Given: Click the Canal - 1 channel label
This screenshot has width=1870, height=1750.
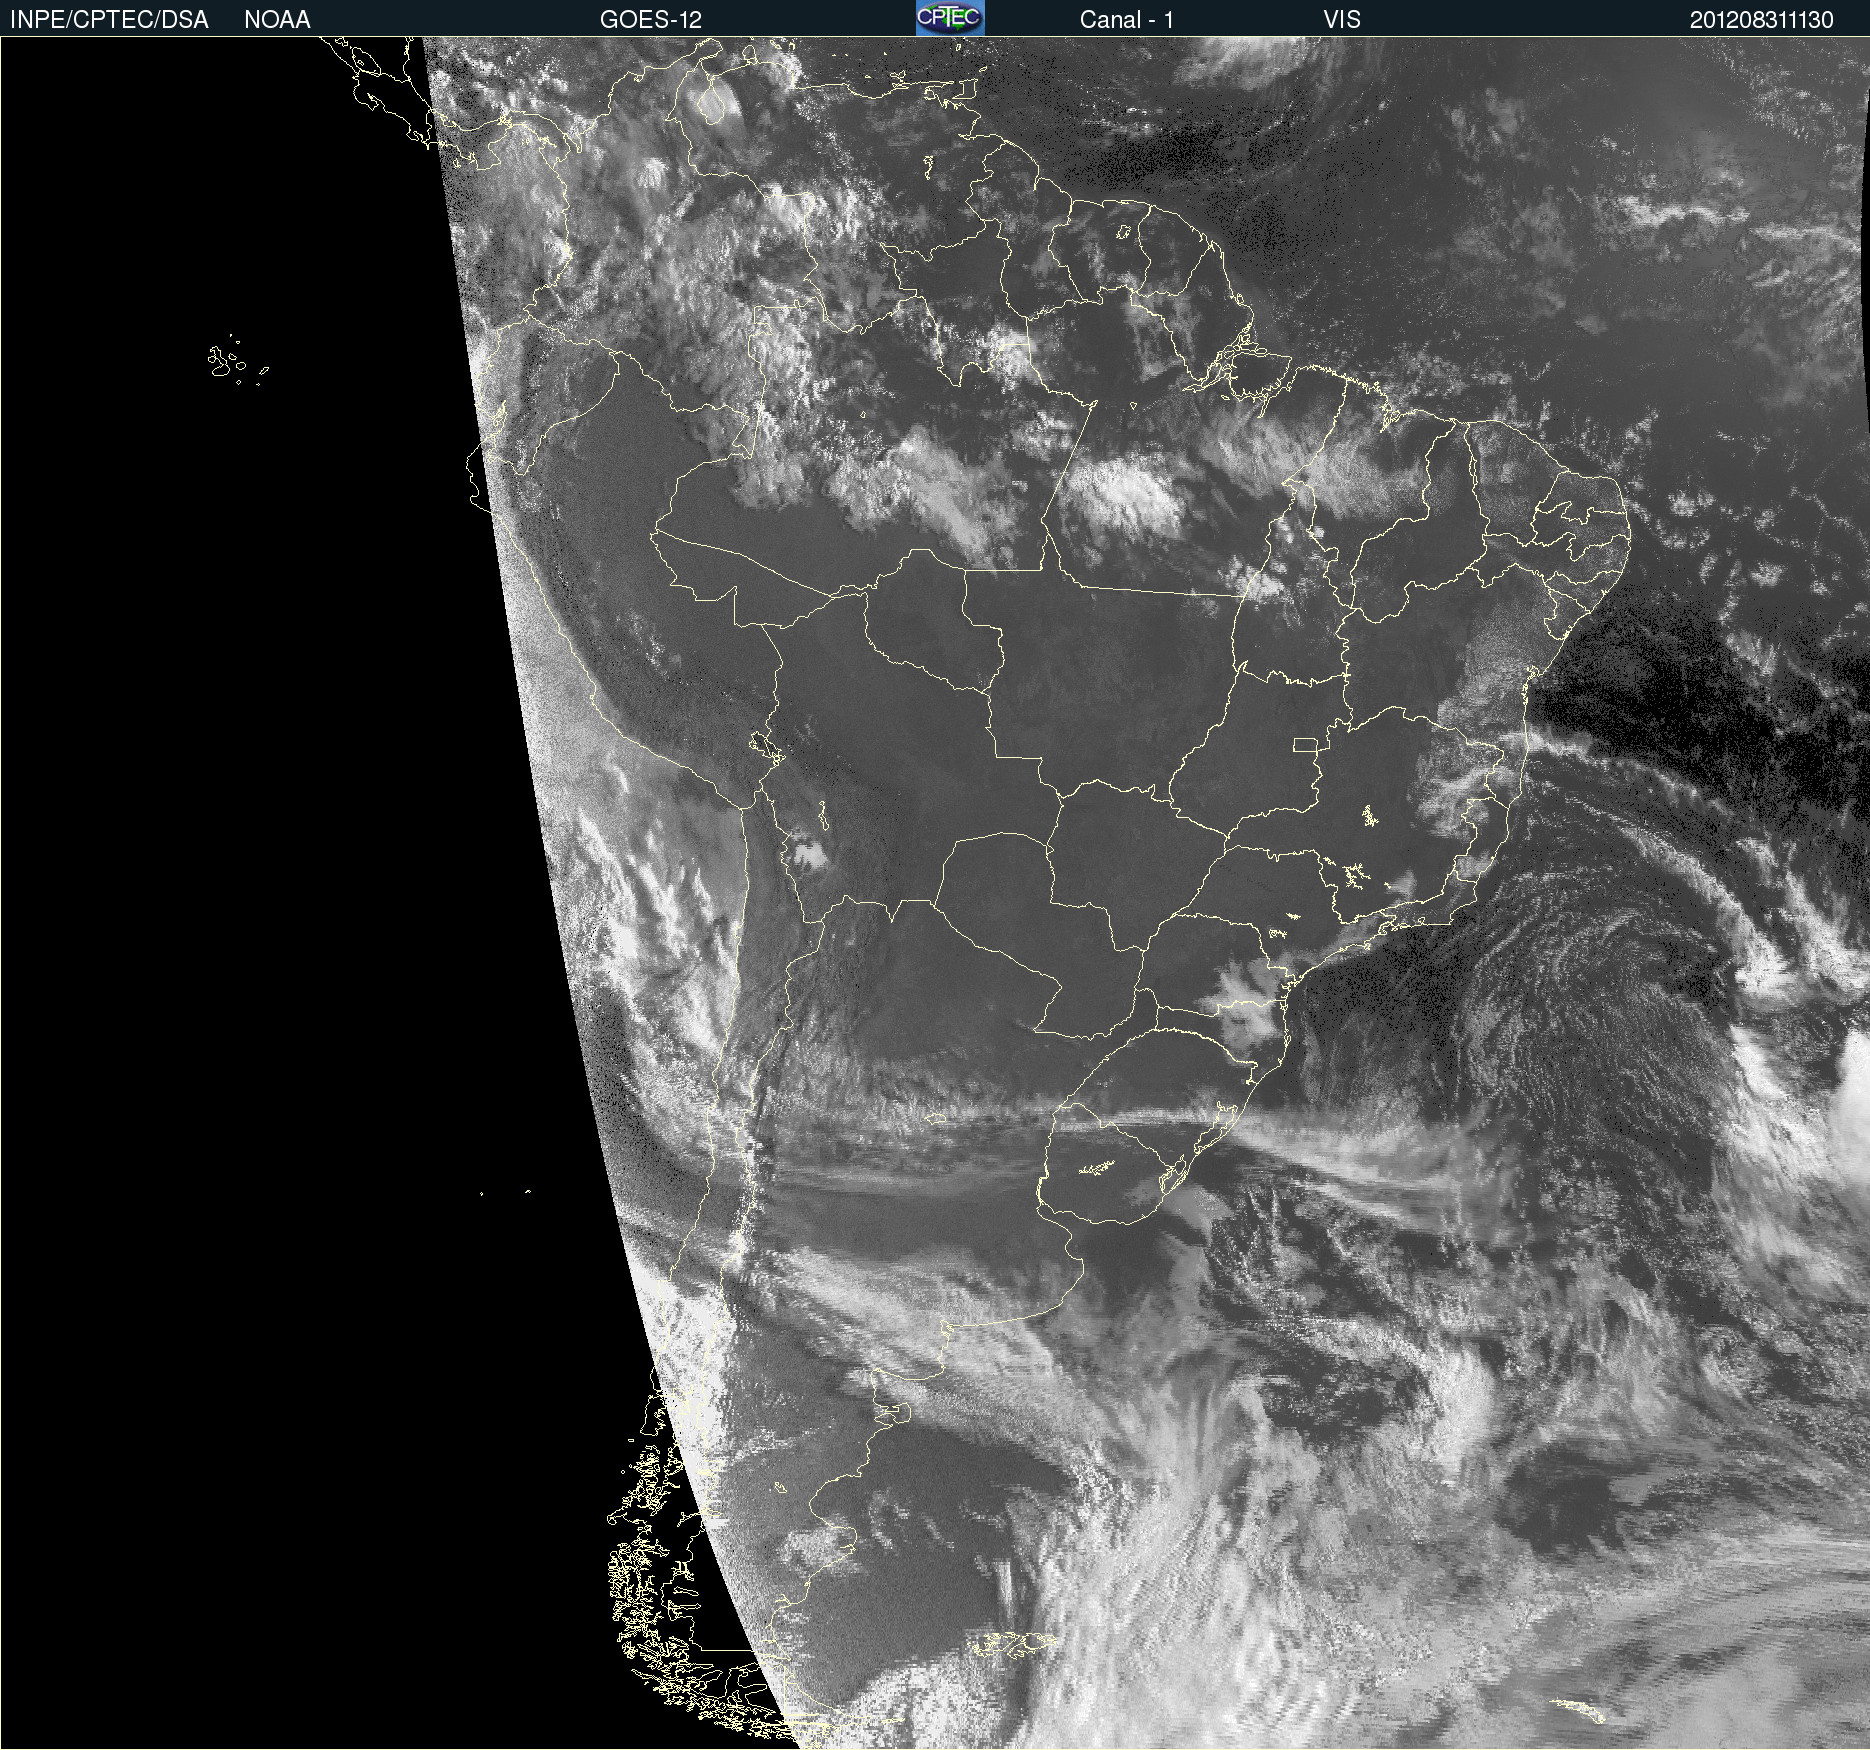Looking at the screenshot, I should coord(1127,20).
